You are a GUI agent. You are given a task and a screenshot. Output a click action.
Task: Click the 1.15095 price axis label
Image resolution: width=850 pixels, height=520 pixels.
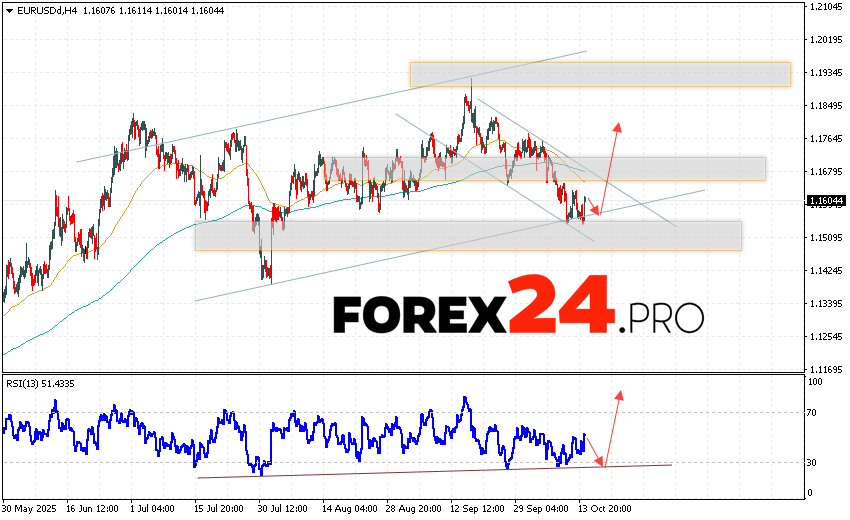(826, 238)
